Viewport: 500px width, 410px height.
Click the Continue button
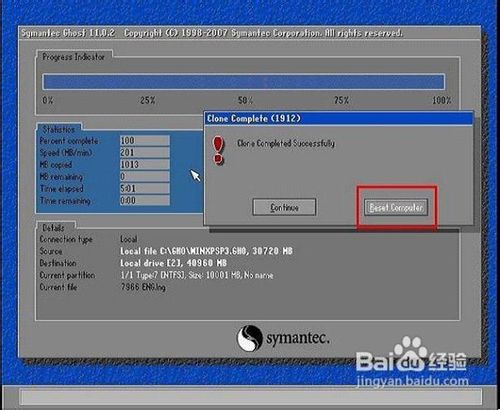click(x=284, y=207)
